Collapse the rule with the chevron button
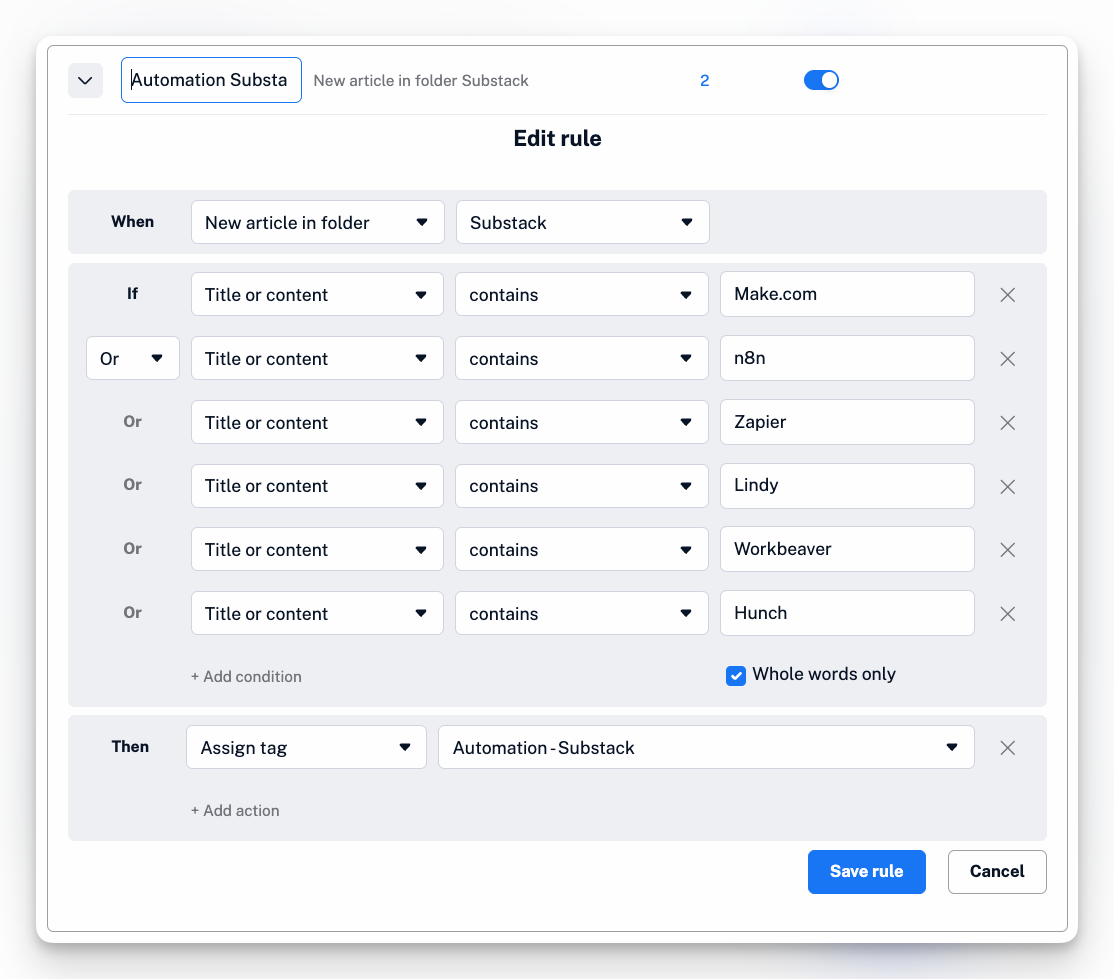Image resolution: width=1114 pixels, height=979 pixels. point(85,80)
